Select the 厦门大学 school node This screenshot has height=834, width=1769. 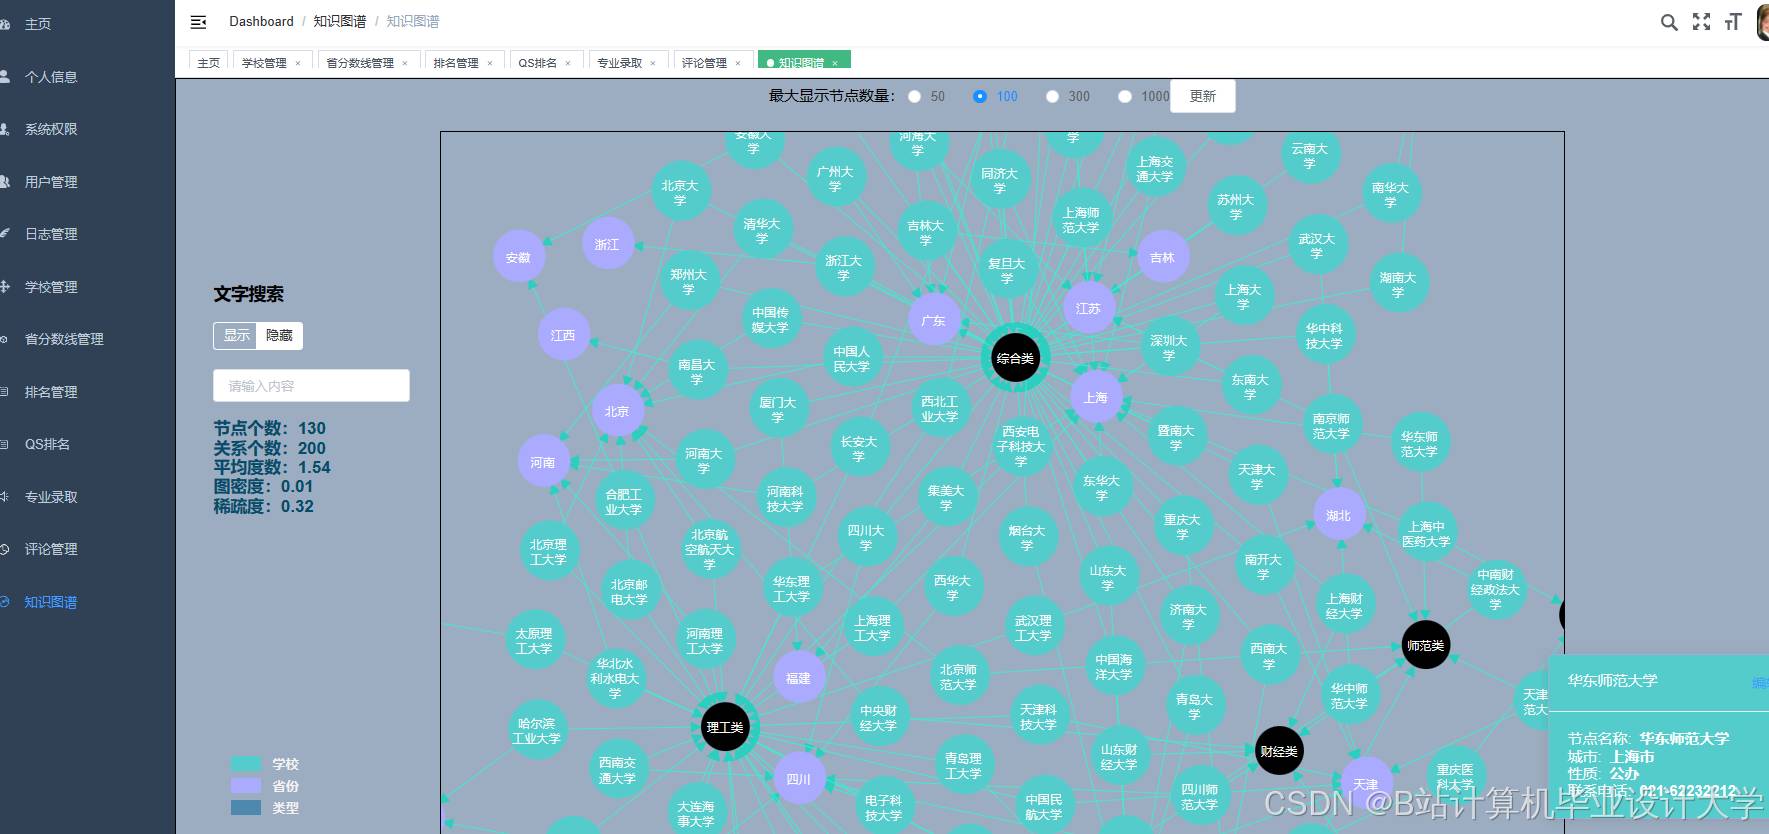click(x=778, y=409)
